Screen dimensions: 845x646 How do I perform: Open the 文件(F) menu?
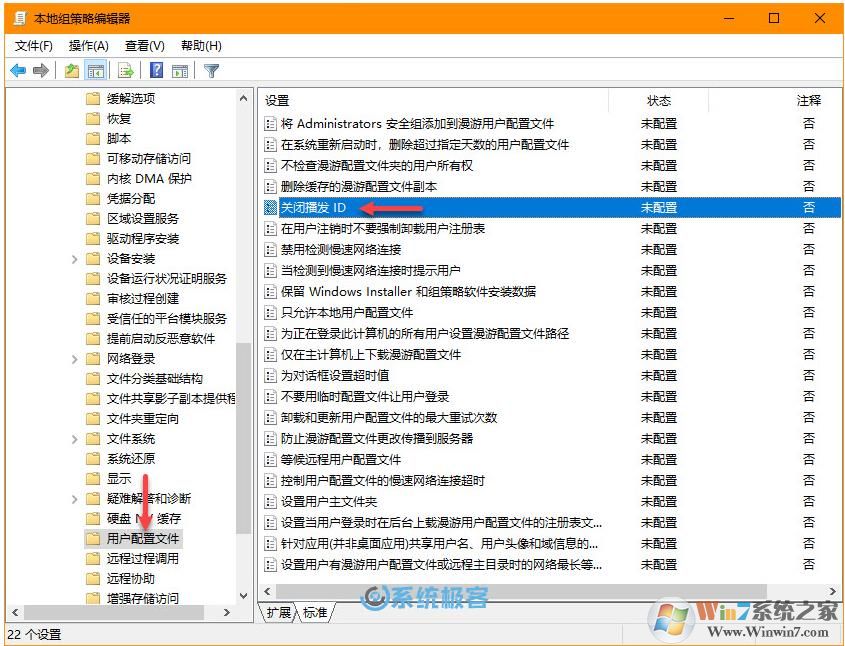click(x=33, y=46)
